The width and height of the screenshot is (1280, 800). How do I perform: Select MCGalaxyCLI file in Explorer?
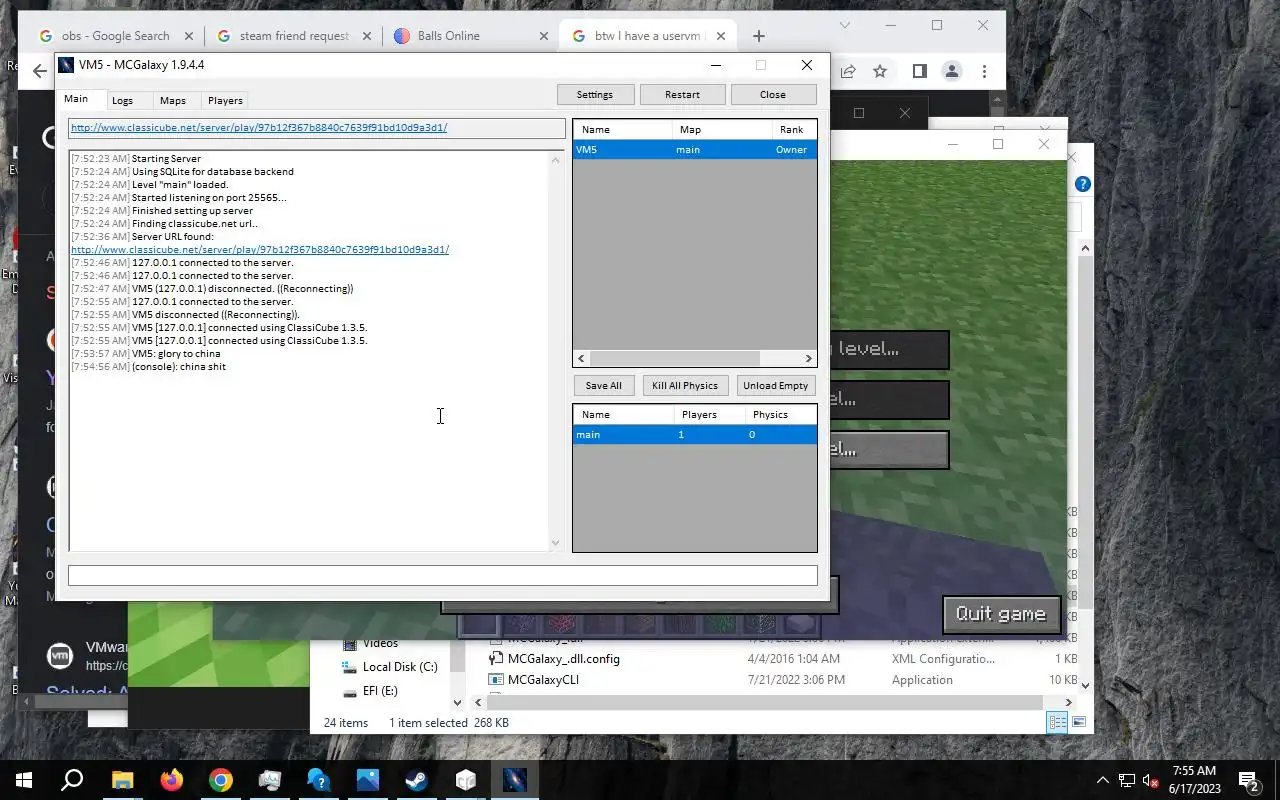point(543,680)
